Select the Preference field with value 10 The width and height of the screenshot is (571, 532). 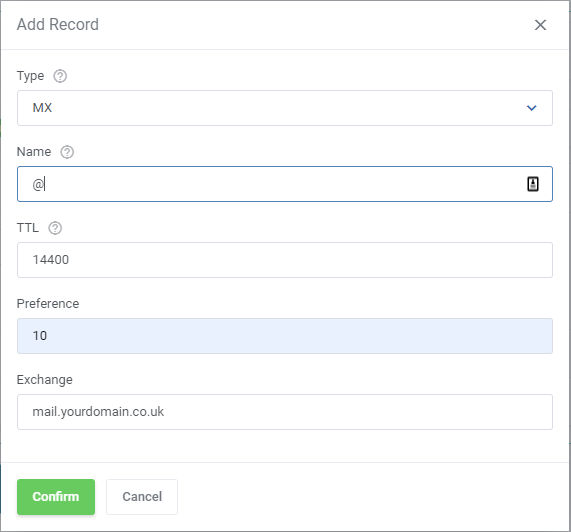pos(285,336)
